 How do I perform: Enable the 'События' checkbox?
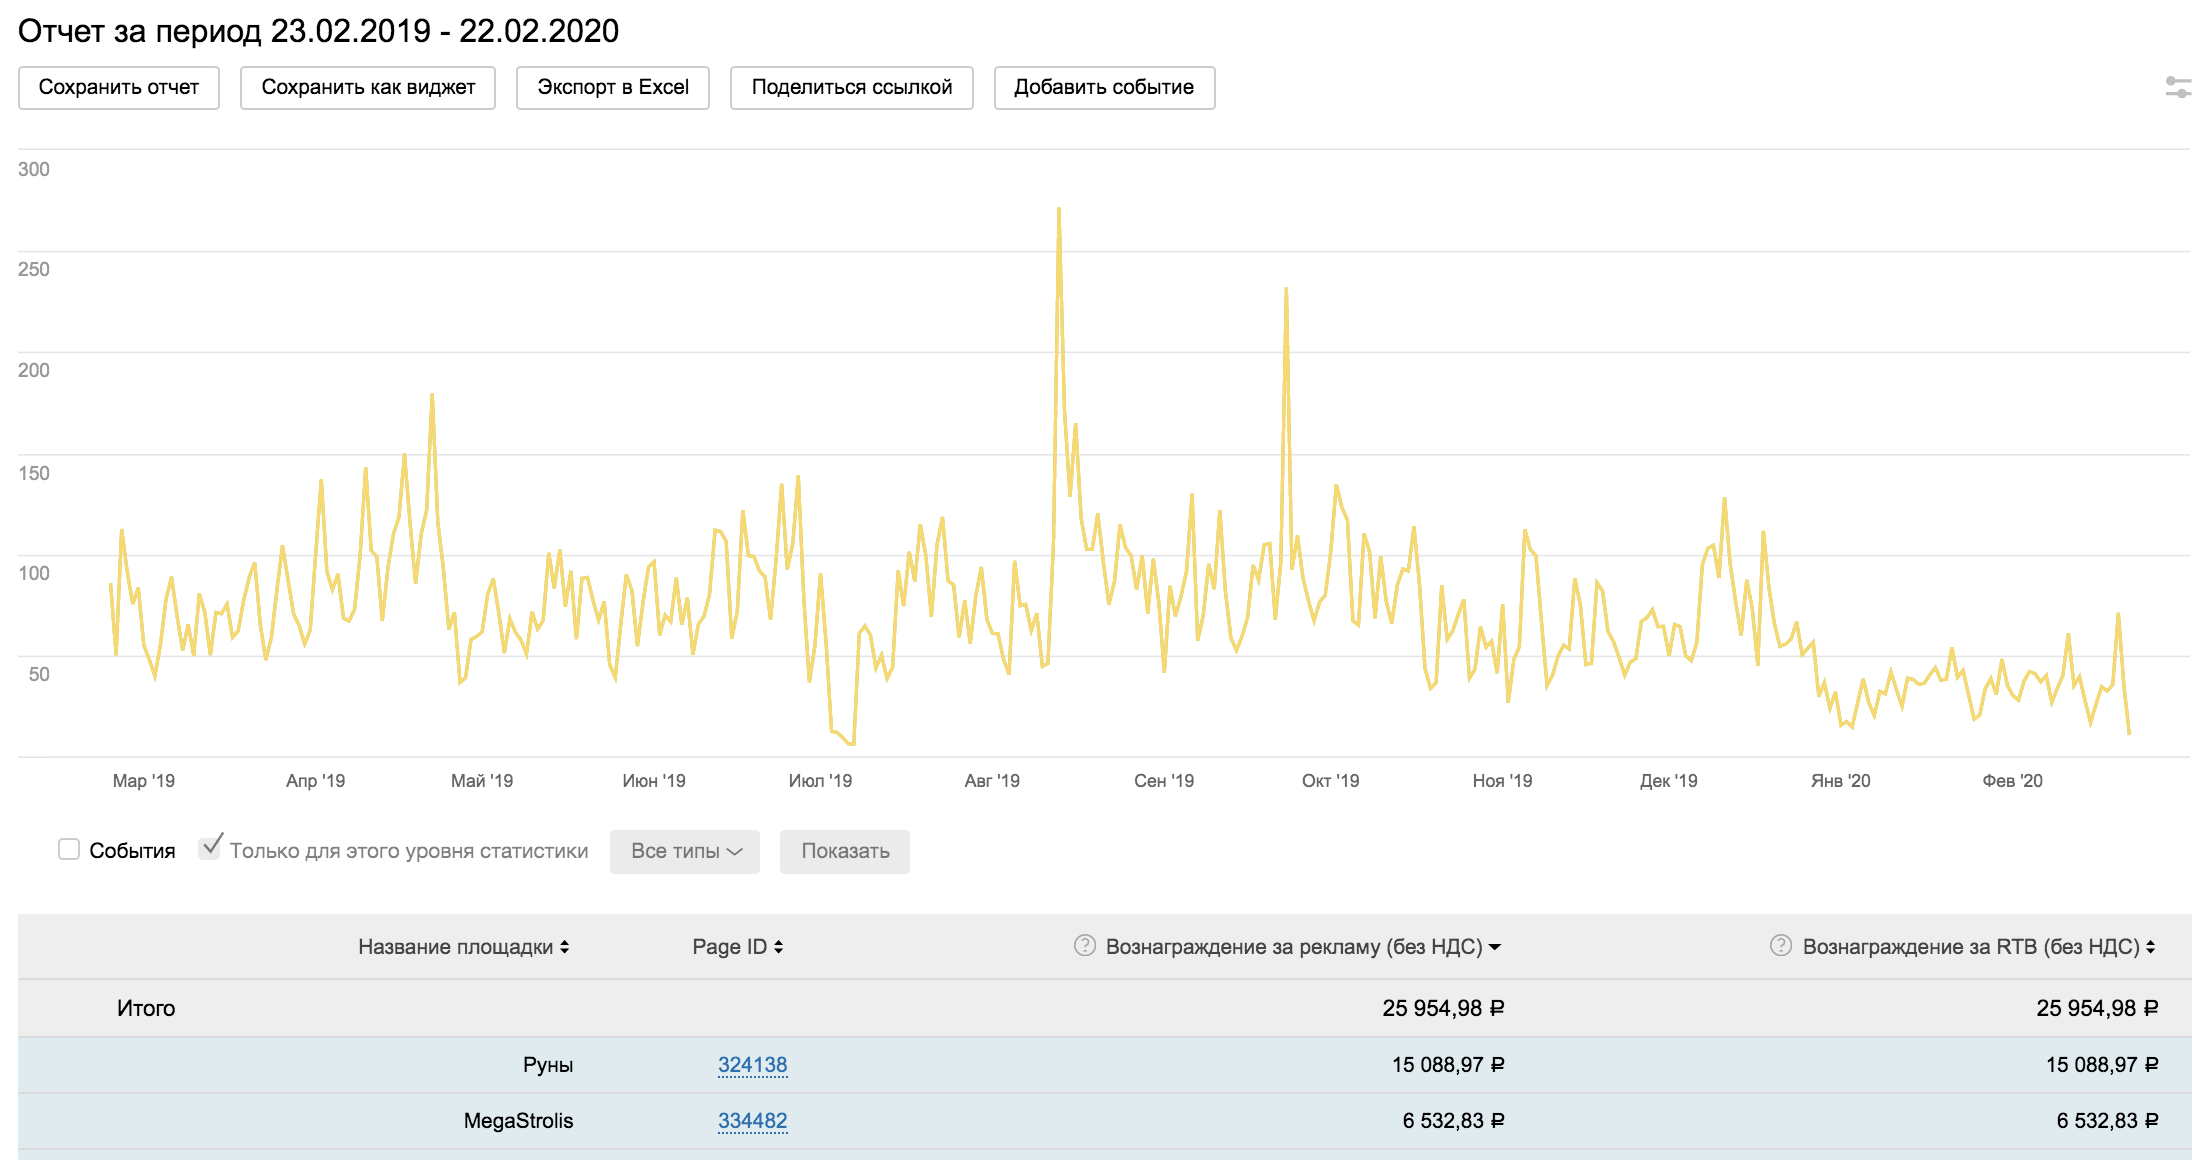click(x=69, y=849)
